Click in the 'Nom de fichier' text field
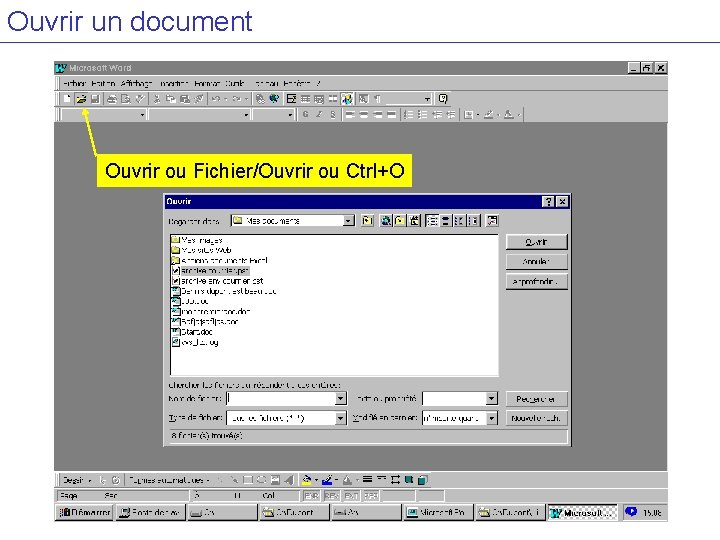This screenshot has width=720, height=540. coord(281,399)
